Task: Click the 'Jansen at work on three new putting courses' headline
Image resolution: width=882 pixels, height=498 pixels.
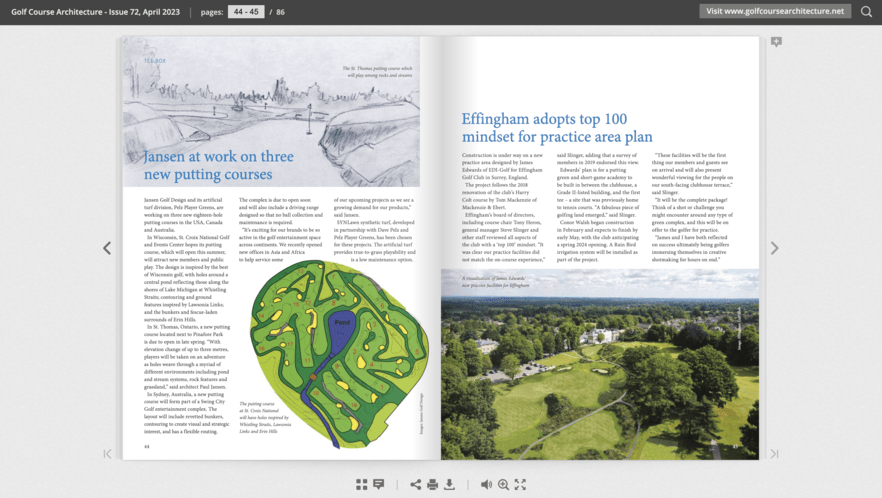Action: tap(219, 165)
